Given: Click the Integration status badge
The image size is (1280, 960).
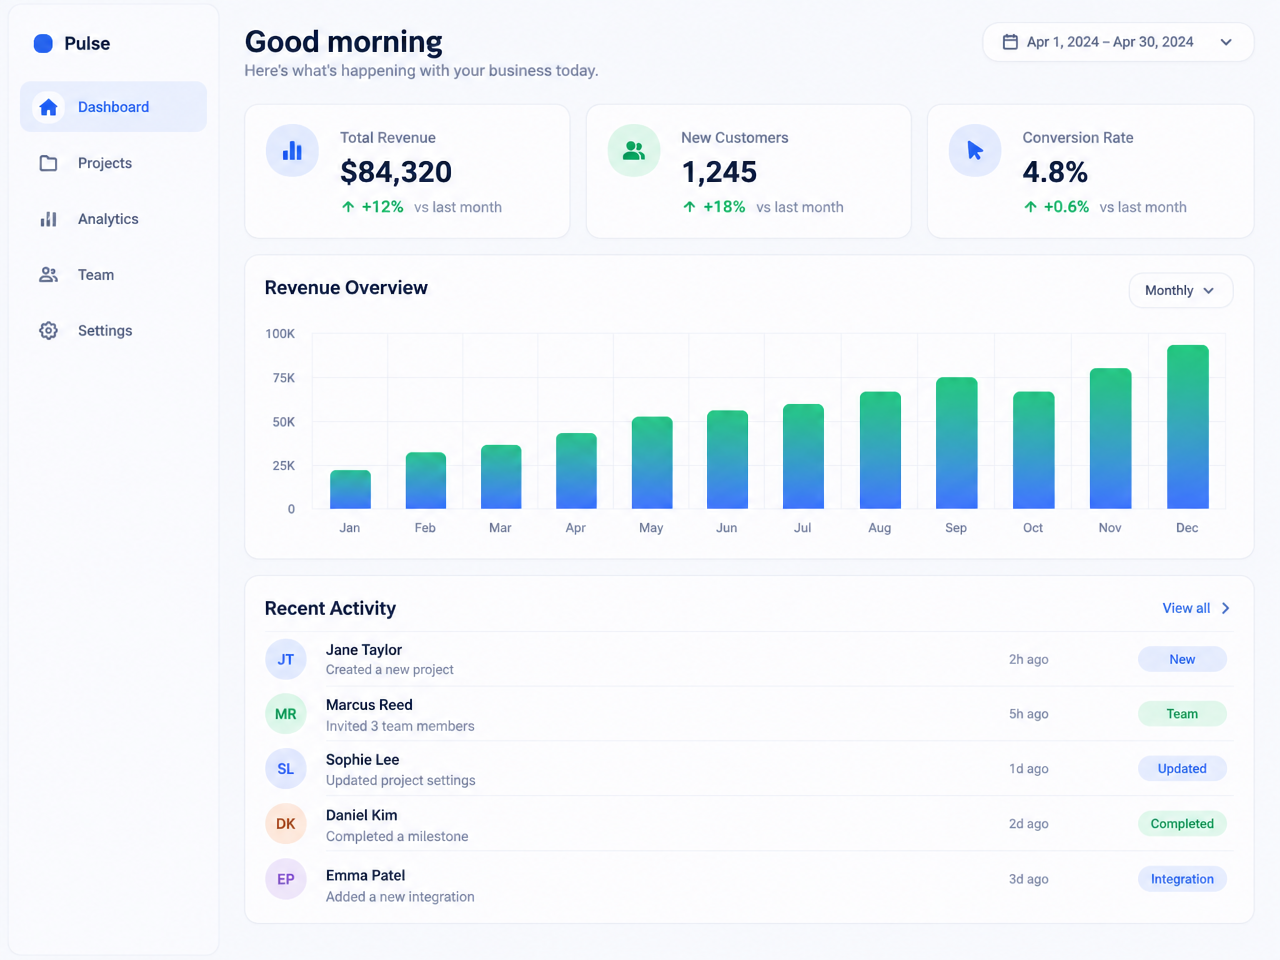Looking at the screenshot, I should click(1182, 879).
